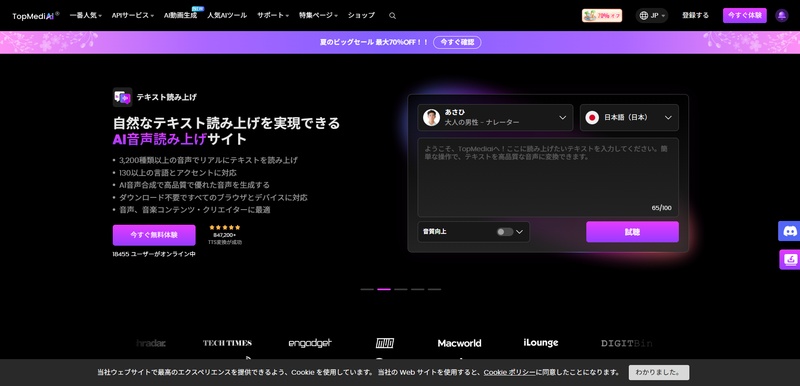Image resolution: width=800 pixels, height=386 pixels.
Task: Click the text-to-speech product icon
Action: click(x=122, y=97)
